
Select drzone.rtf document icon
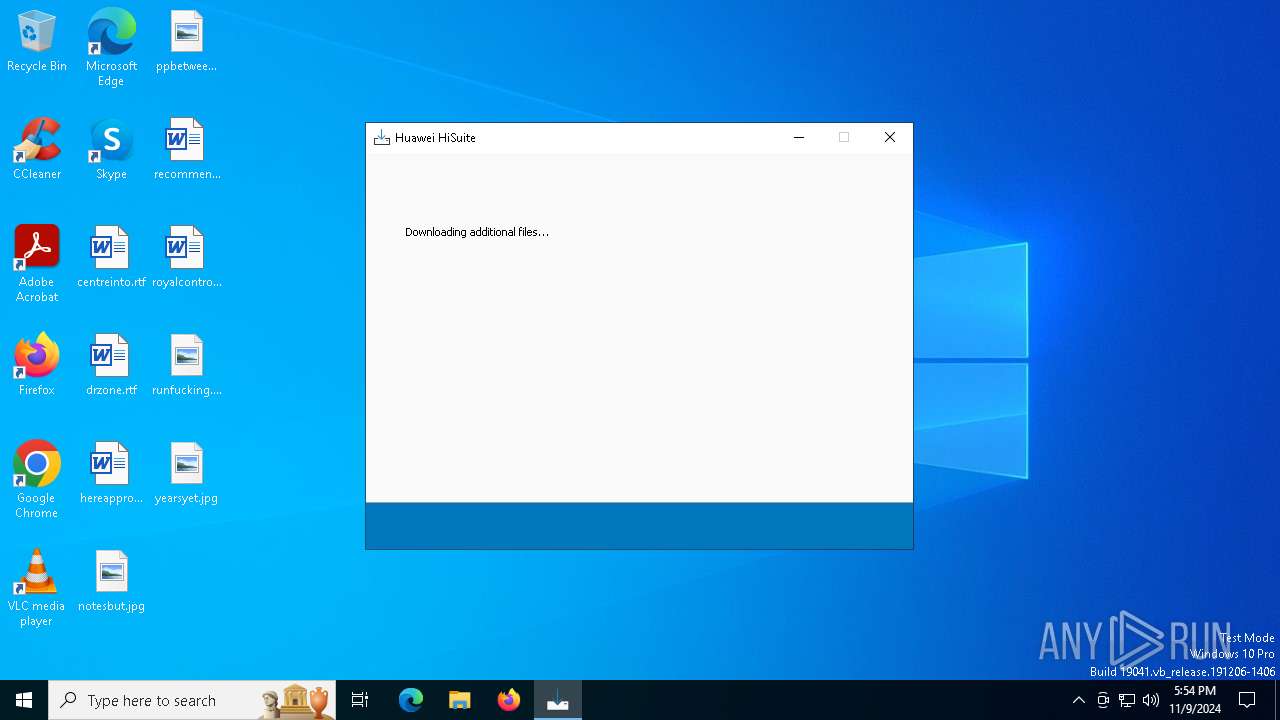(x=111, y=365)
